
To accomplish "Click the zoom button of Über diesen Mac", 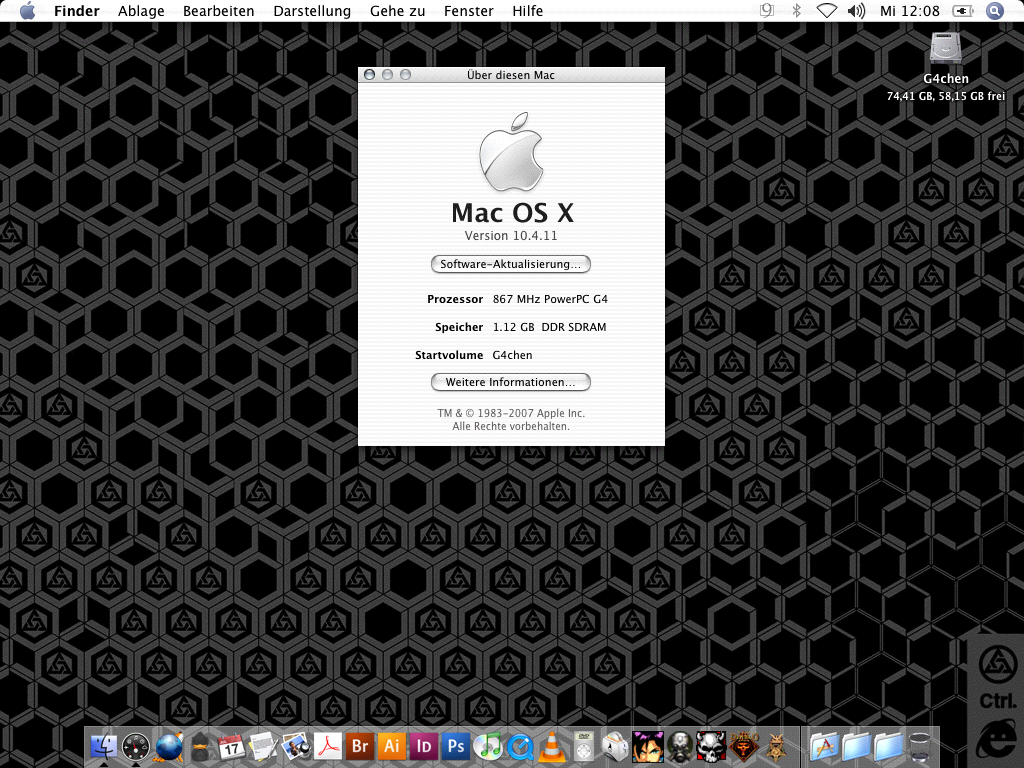I will tap(406, 74).
